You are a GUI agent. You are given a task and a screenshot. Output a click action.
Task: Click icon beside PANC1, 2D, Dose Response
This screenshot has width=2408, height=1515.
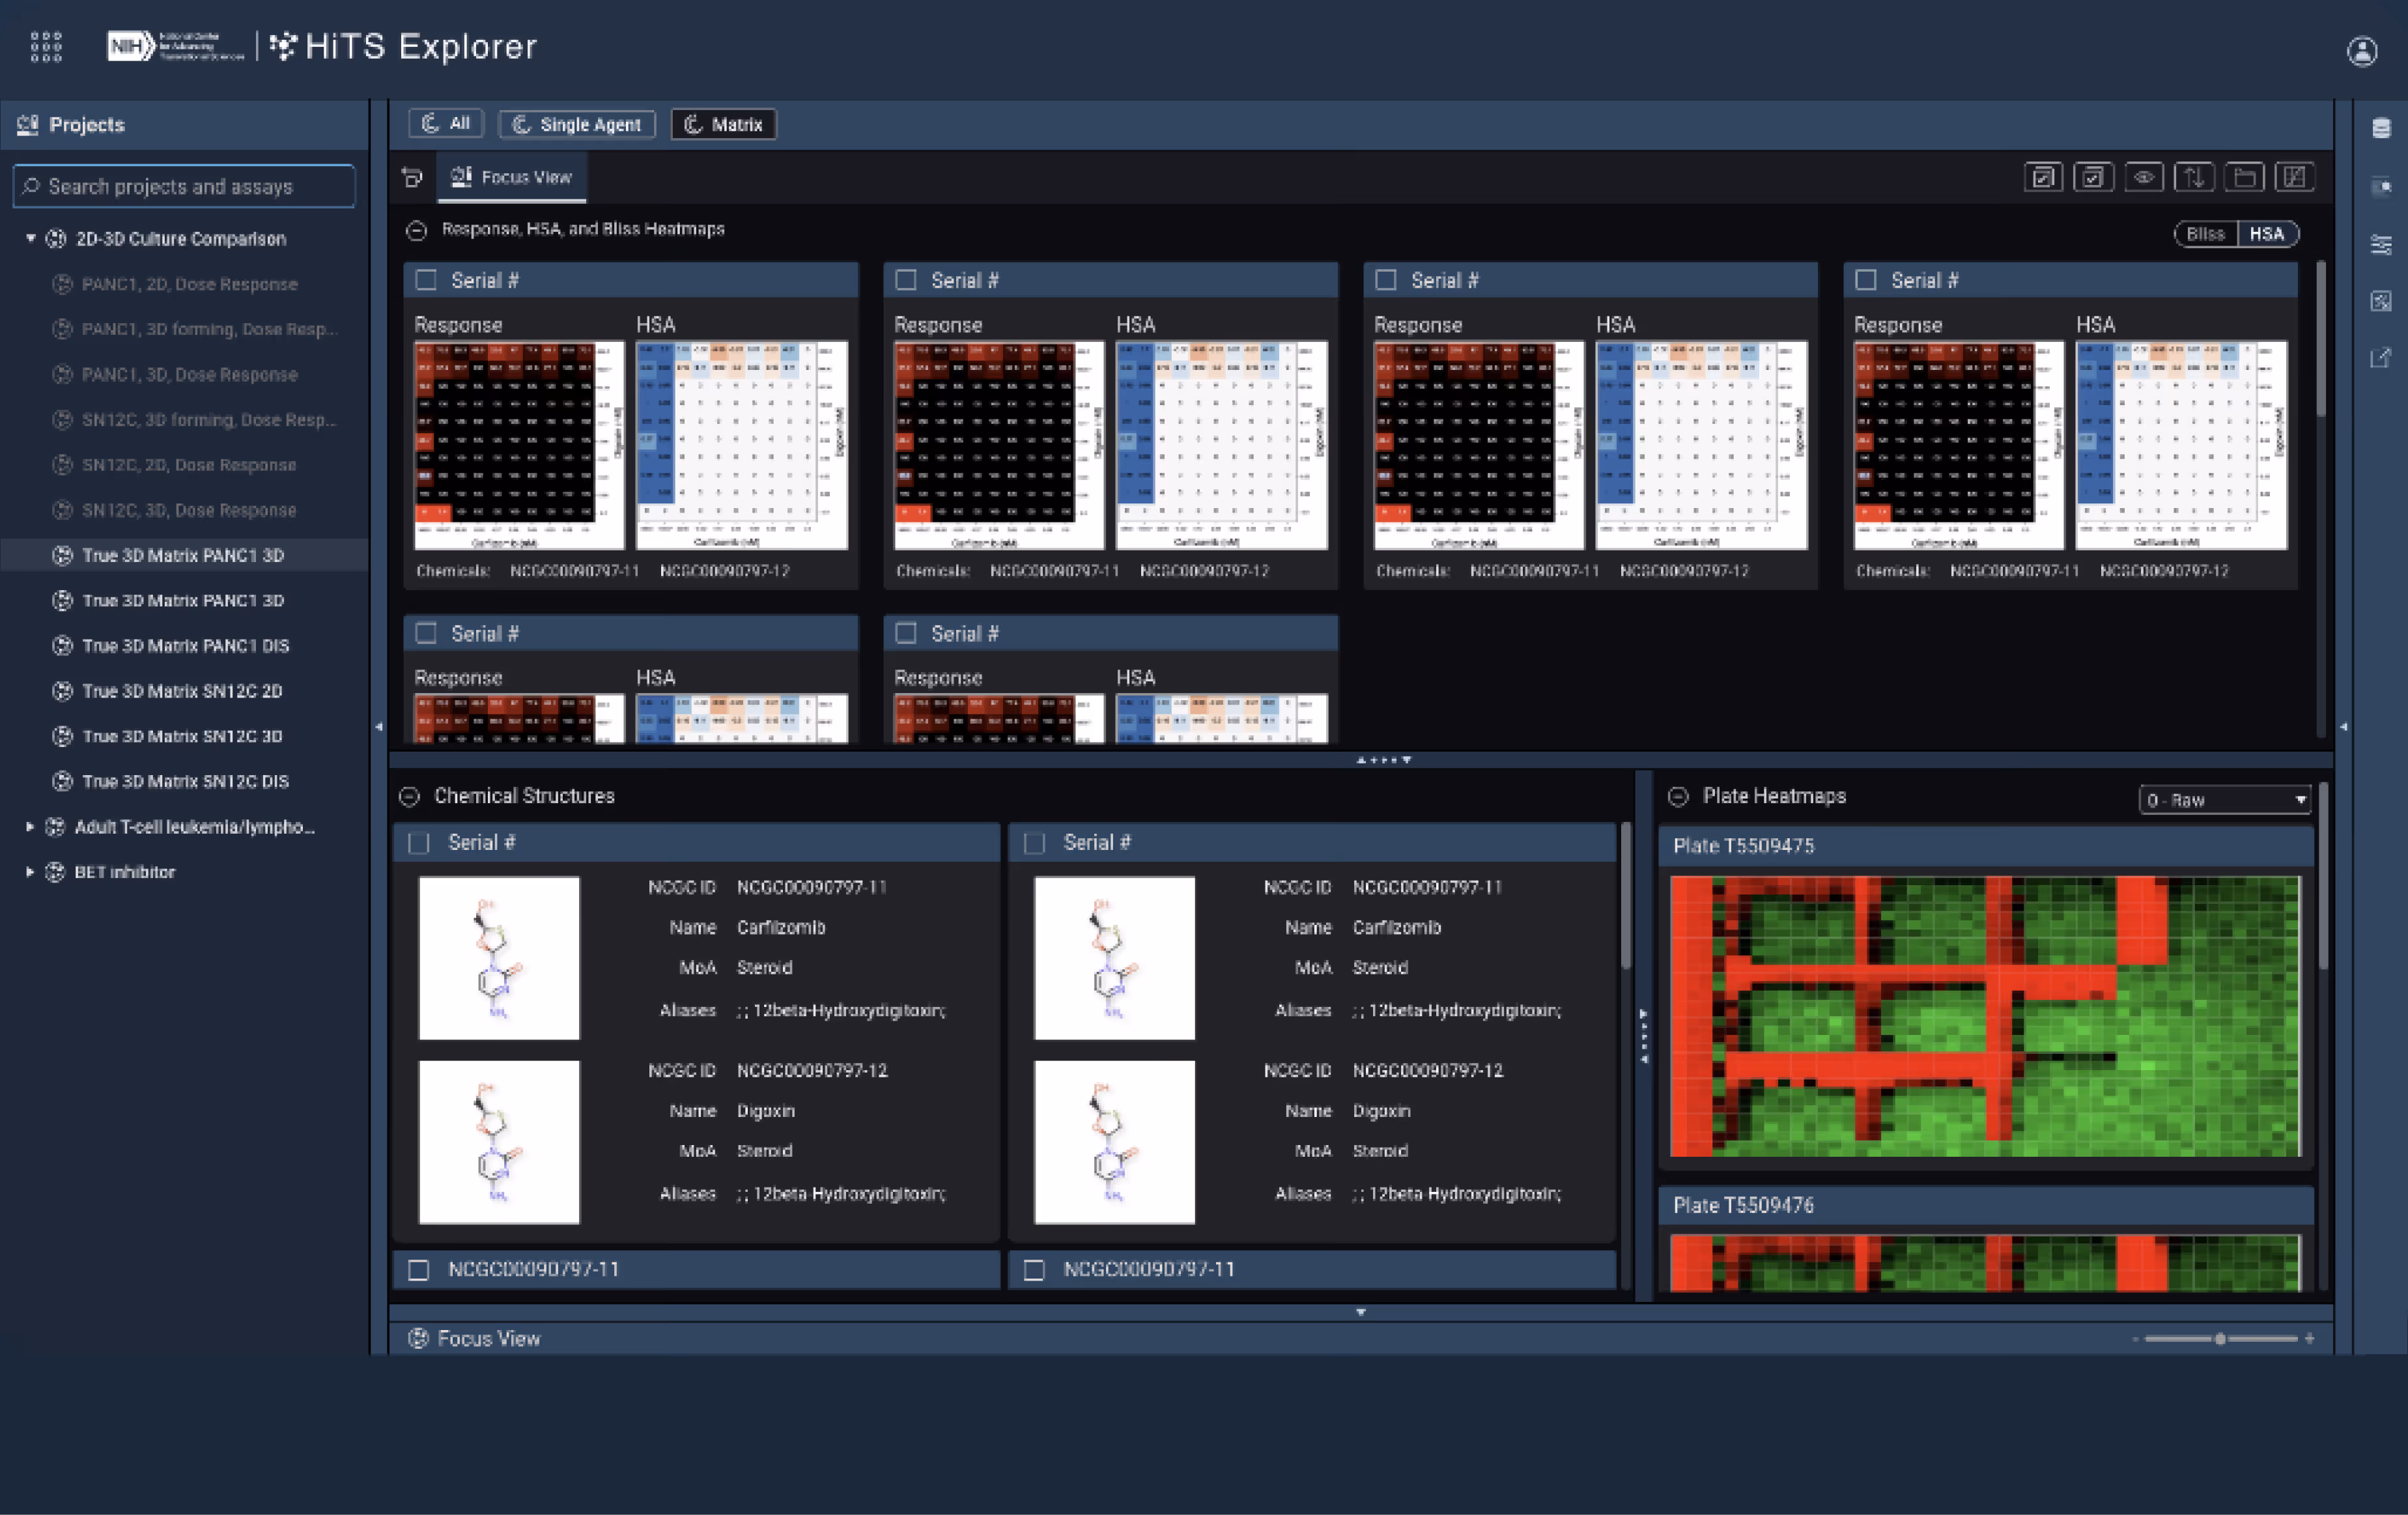63,284
